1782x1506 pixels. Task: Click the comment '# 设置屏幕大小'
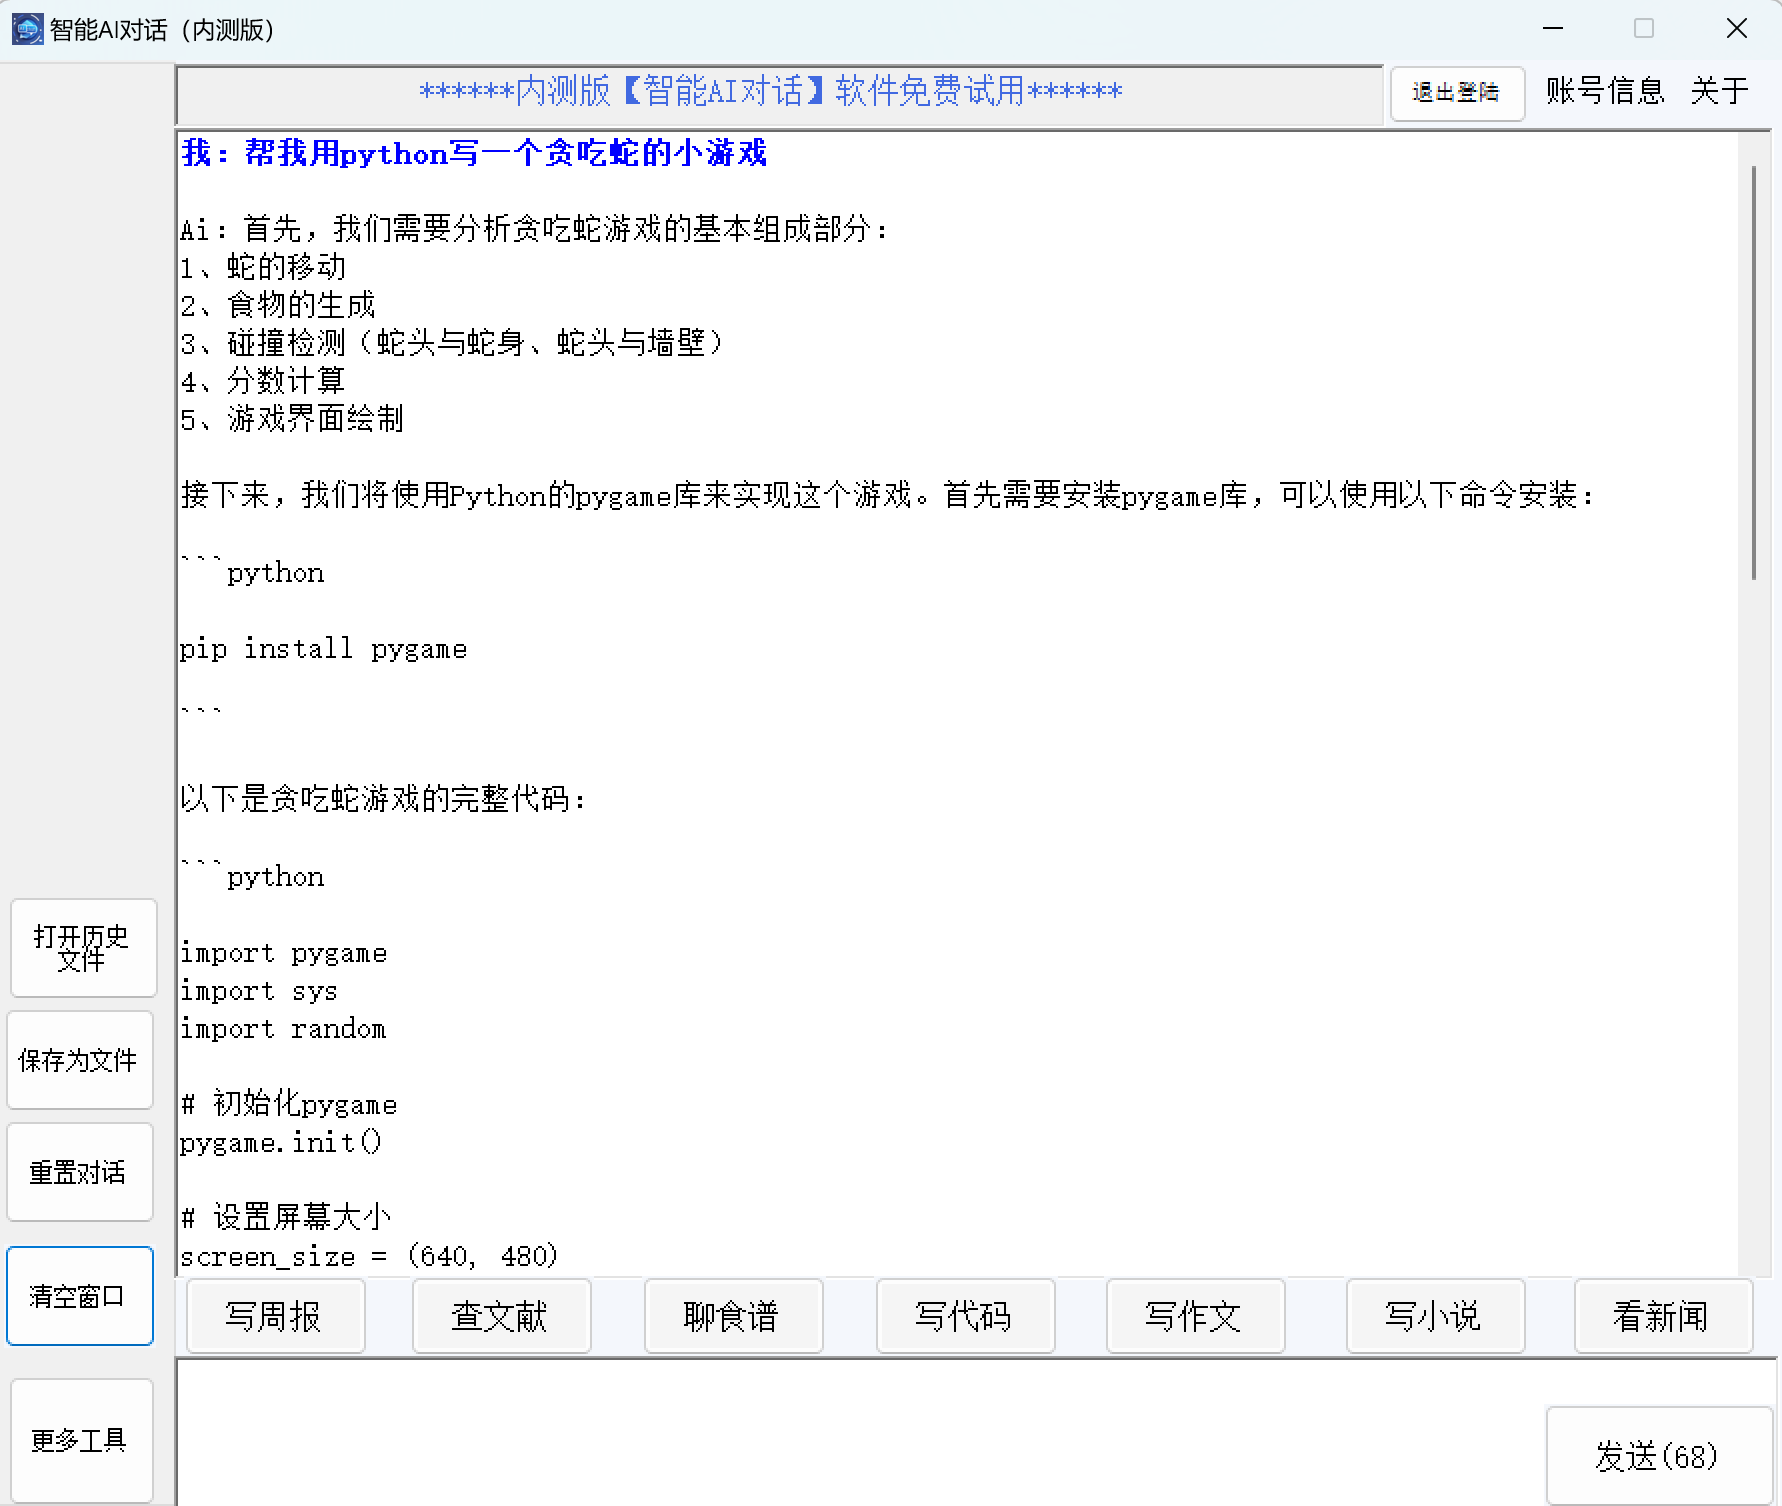[286, 1218]
